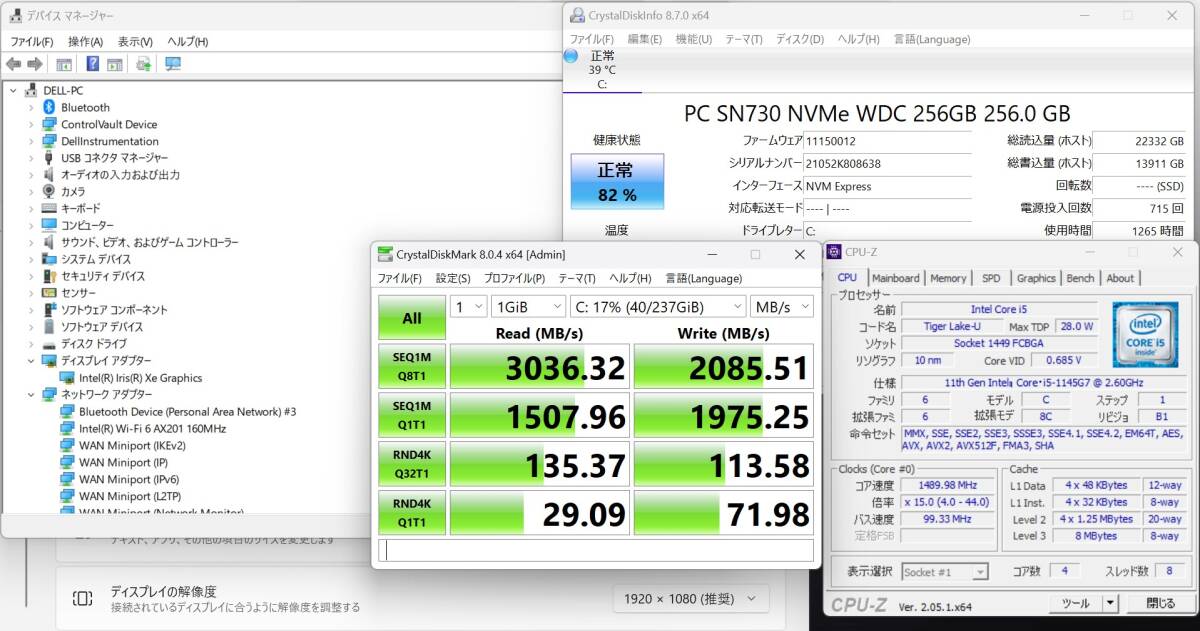
Task: Click the keyboard icon beside キーボード
Action: click(49, 208)
